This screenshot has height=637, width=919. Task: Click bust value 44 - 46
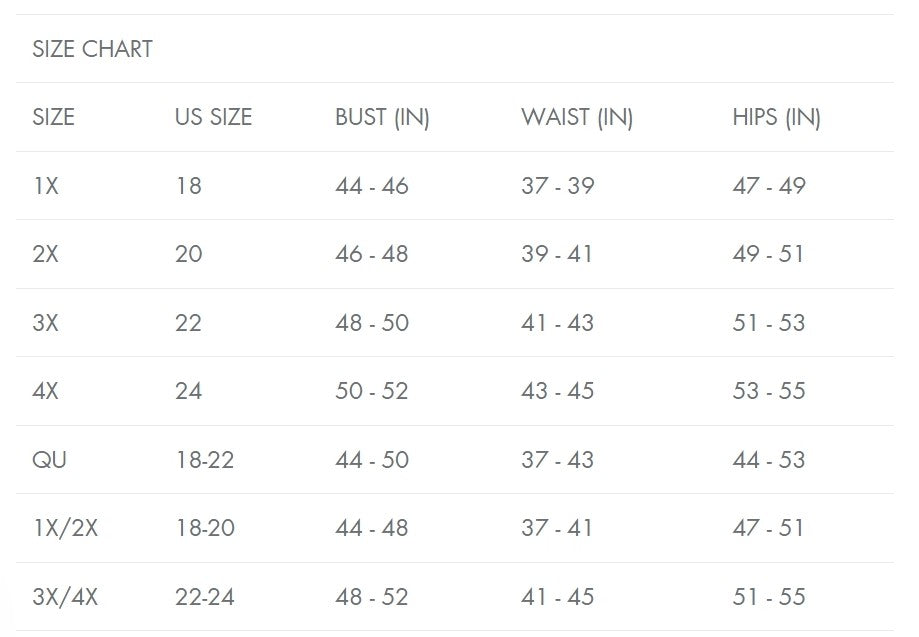(x=371, y=186)
